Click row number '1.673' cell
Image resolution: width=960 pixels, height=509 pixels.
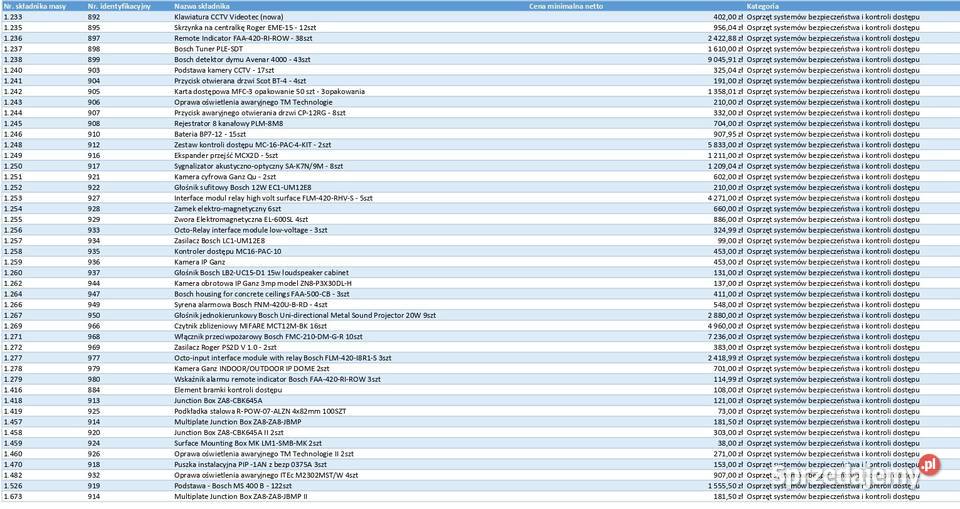coord(13,497)
